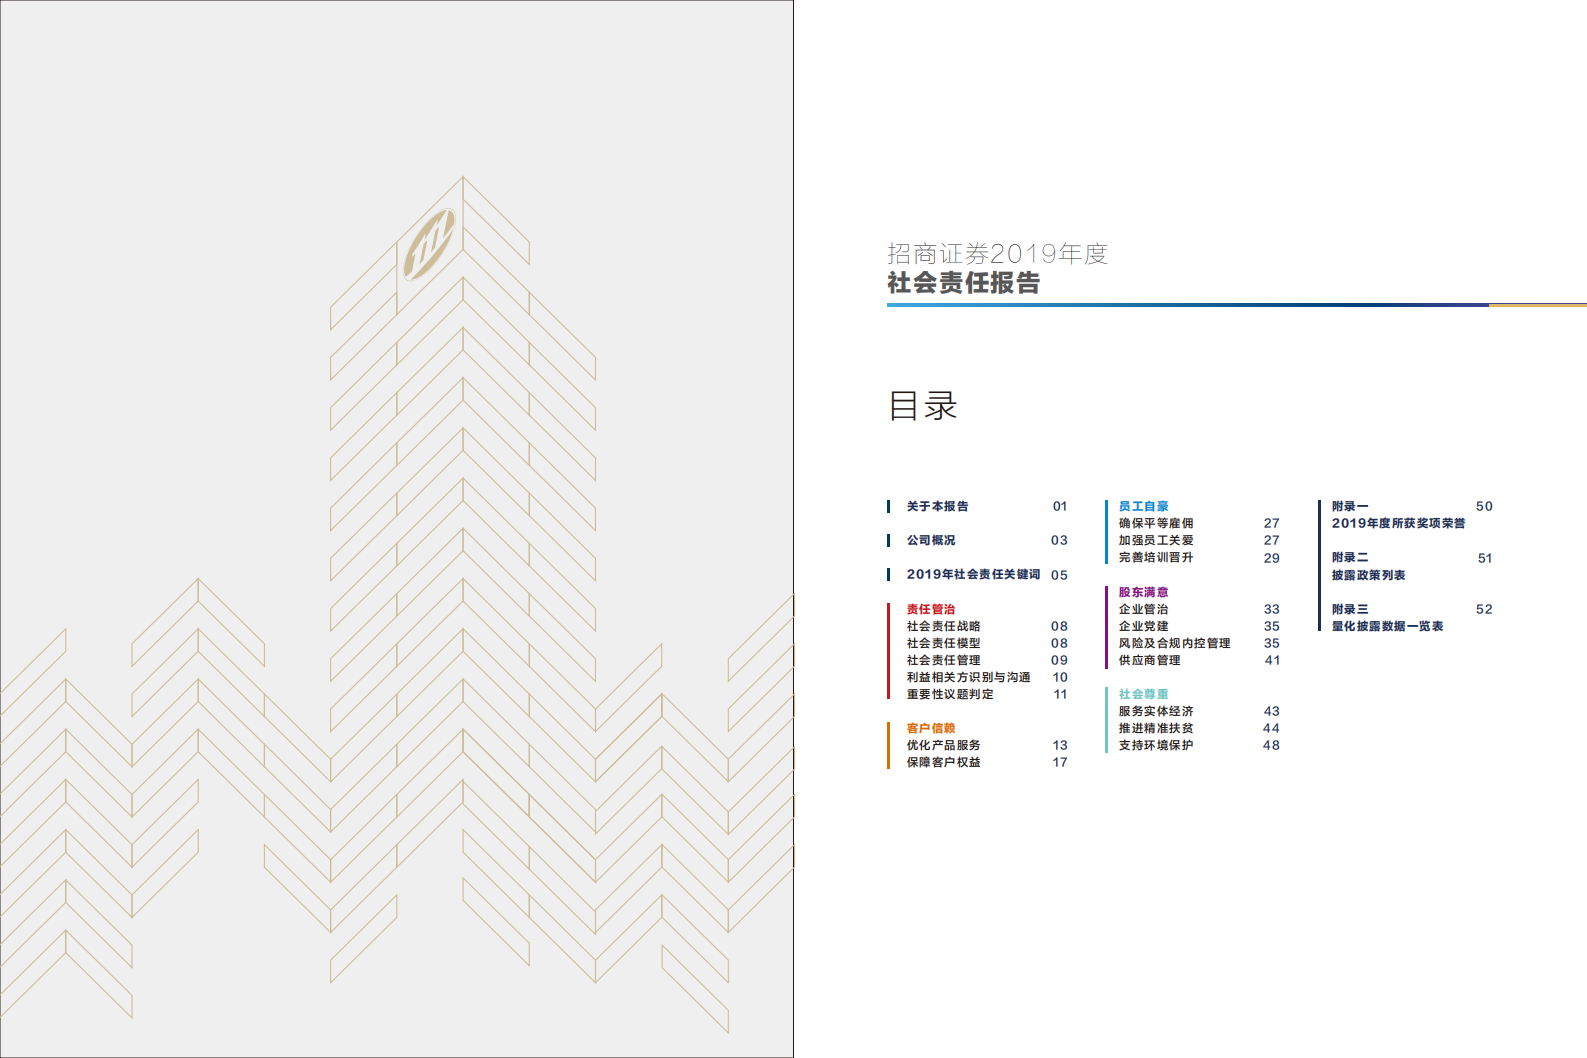Screen dimensions: 1587x1058
Task: Click page number 29 beside 完善培训晋升
Action: tap(1272, 558)
